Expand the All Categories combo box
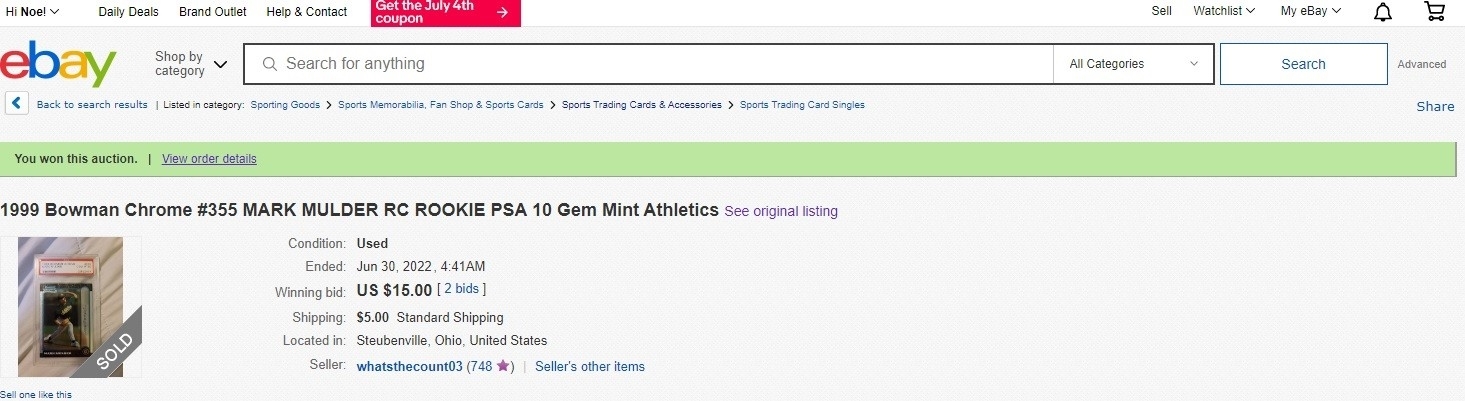The image size is (1465, 401). pyautogui.click(x=1133, y=64)
